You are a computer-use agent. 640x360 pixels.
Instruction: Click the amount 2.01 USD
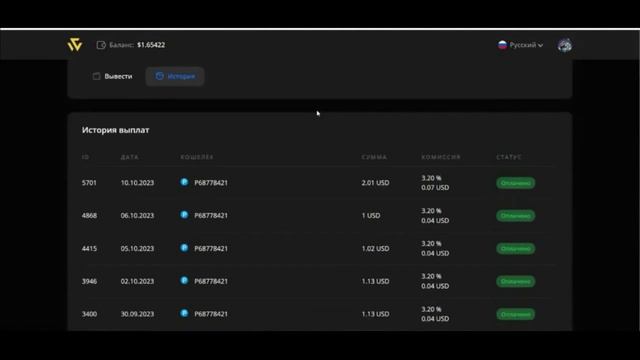point(375,183)
